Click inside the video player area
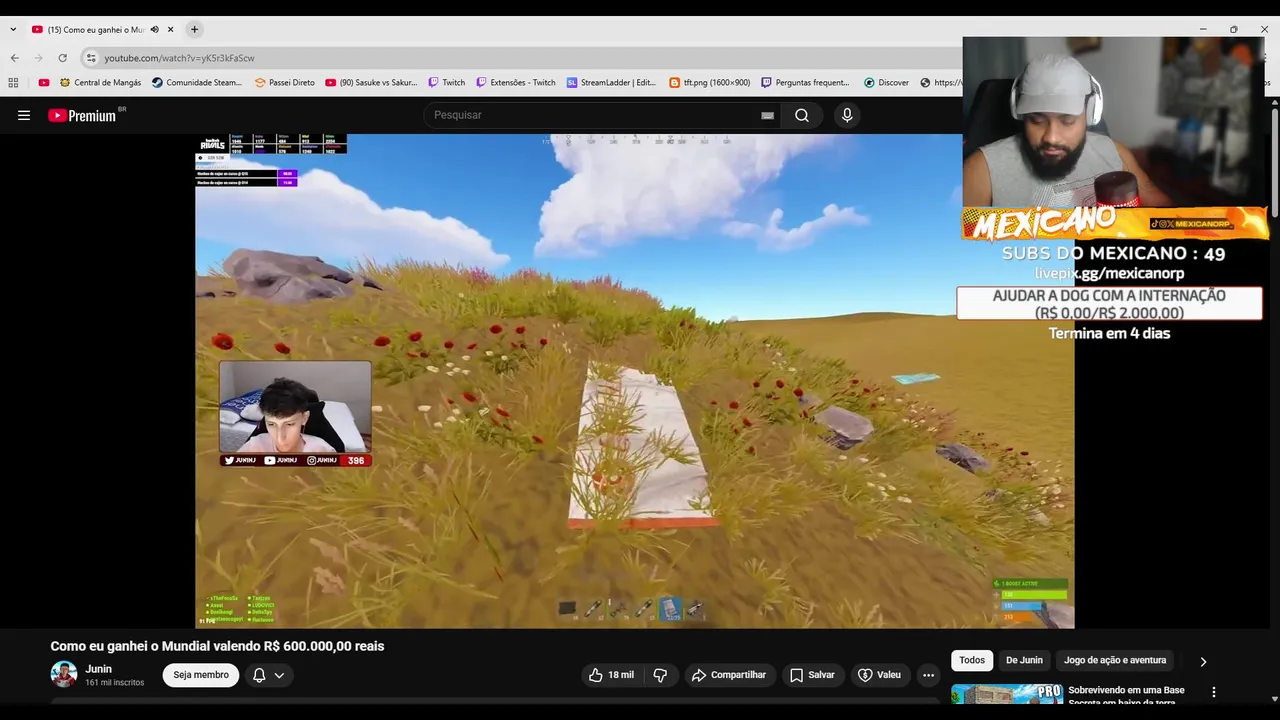Viewport: 1280px width, 720px height. pos(635,381)
